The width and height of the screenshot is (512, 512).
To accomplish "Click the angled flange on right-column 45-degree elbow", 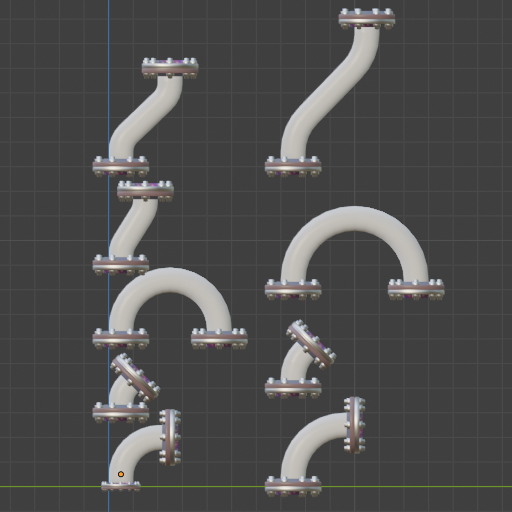I will 311,344.
